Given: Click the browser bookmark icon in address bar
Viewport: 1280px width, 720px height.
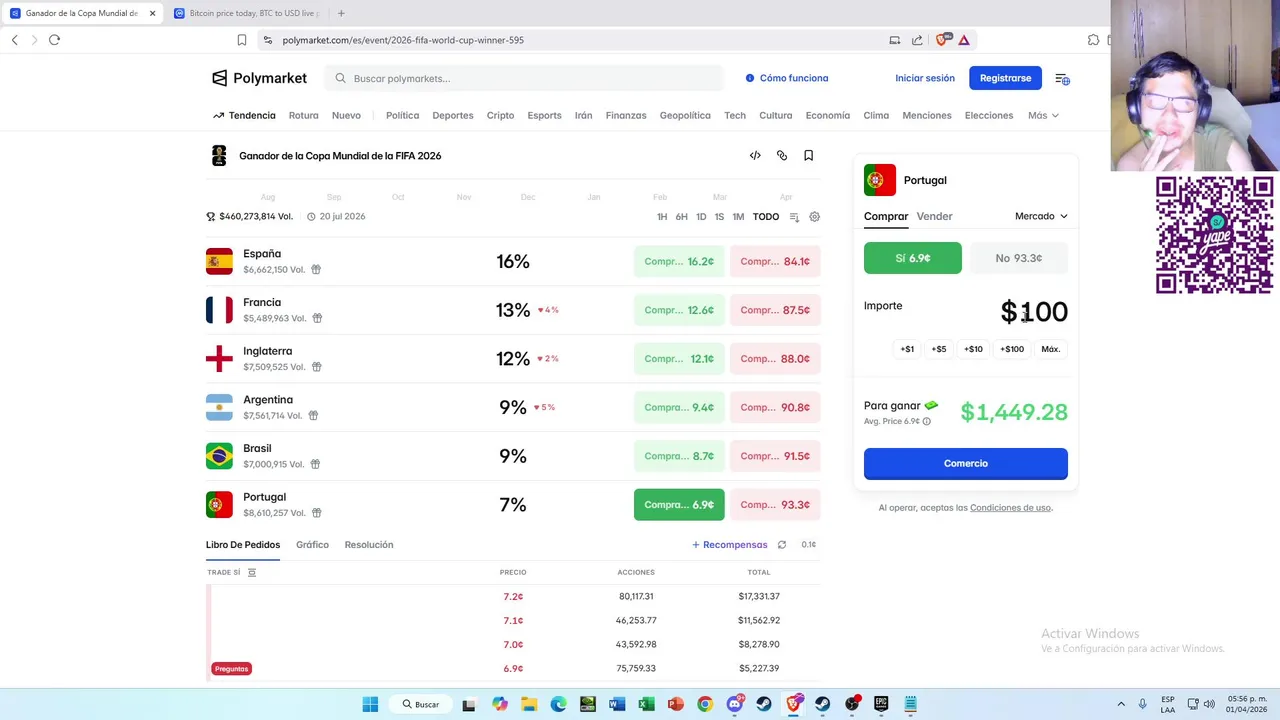Looking at the screenshot, I should click(241, 40).
